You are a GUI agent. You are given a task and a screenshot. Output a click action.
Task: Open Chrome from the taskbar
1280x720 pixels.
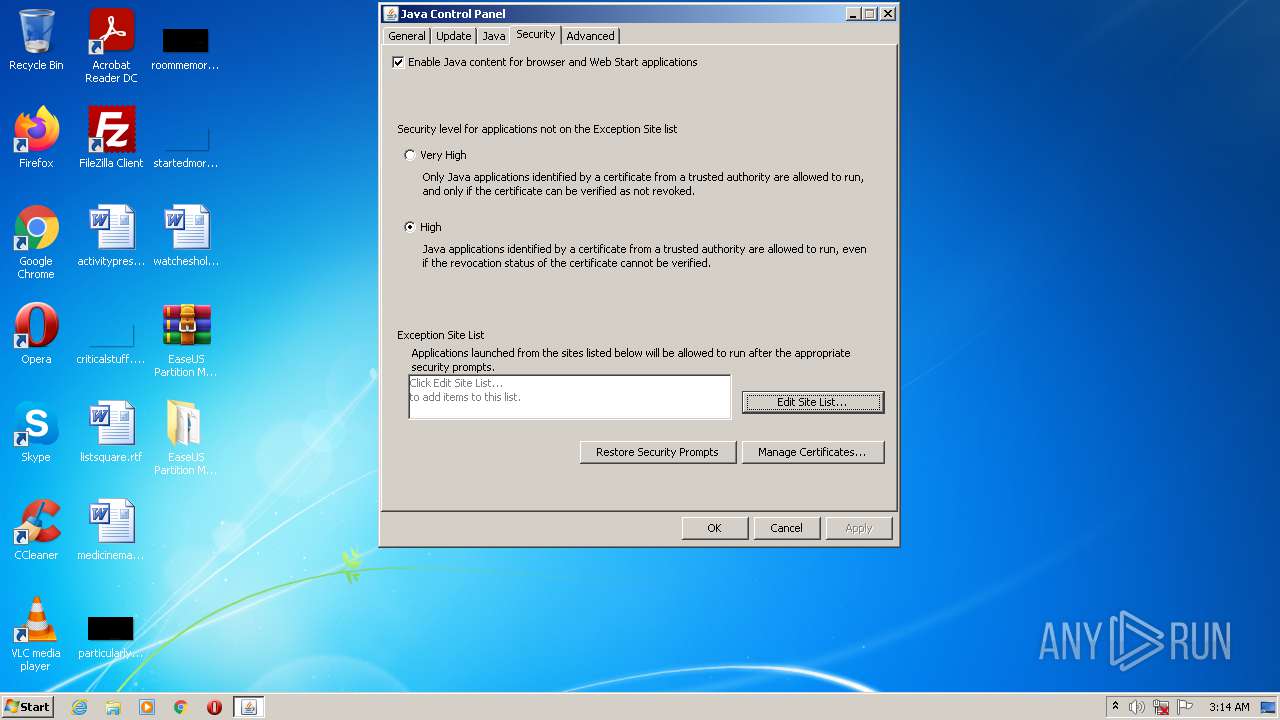[181, 707]
